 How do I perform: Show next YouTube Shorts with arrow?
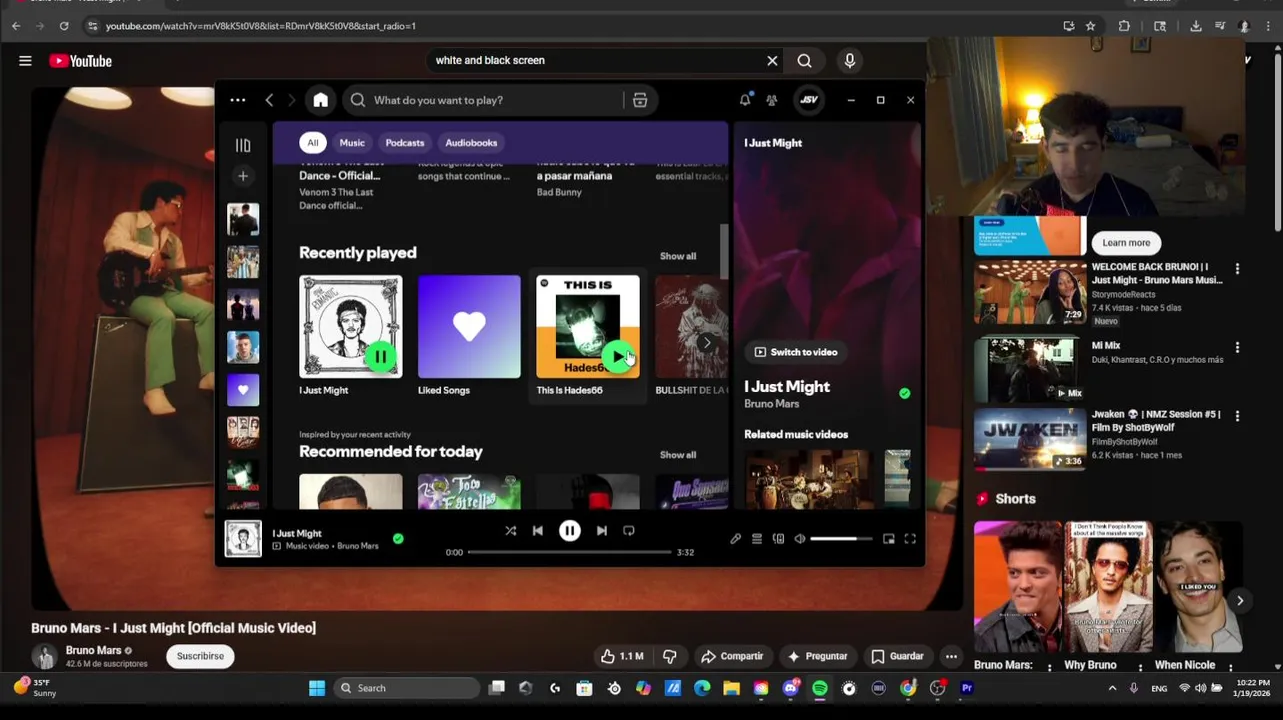tap(1239, 601)
